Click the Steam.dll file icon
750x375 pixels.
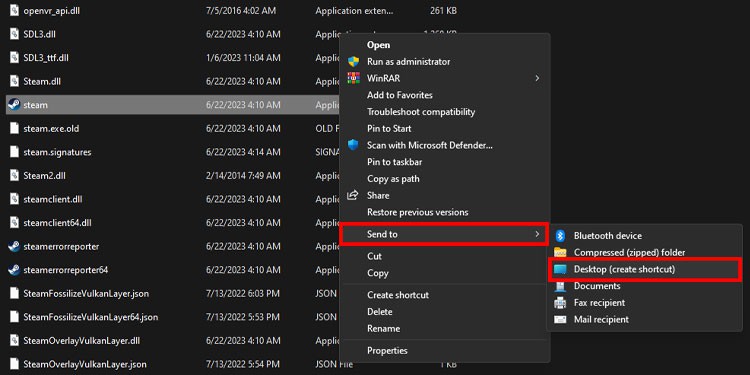tap(14, 81)
